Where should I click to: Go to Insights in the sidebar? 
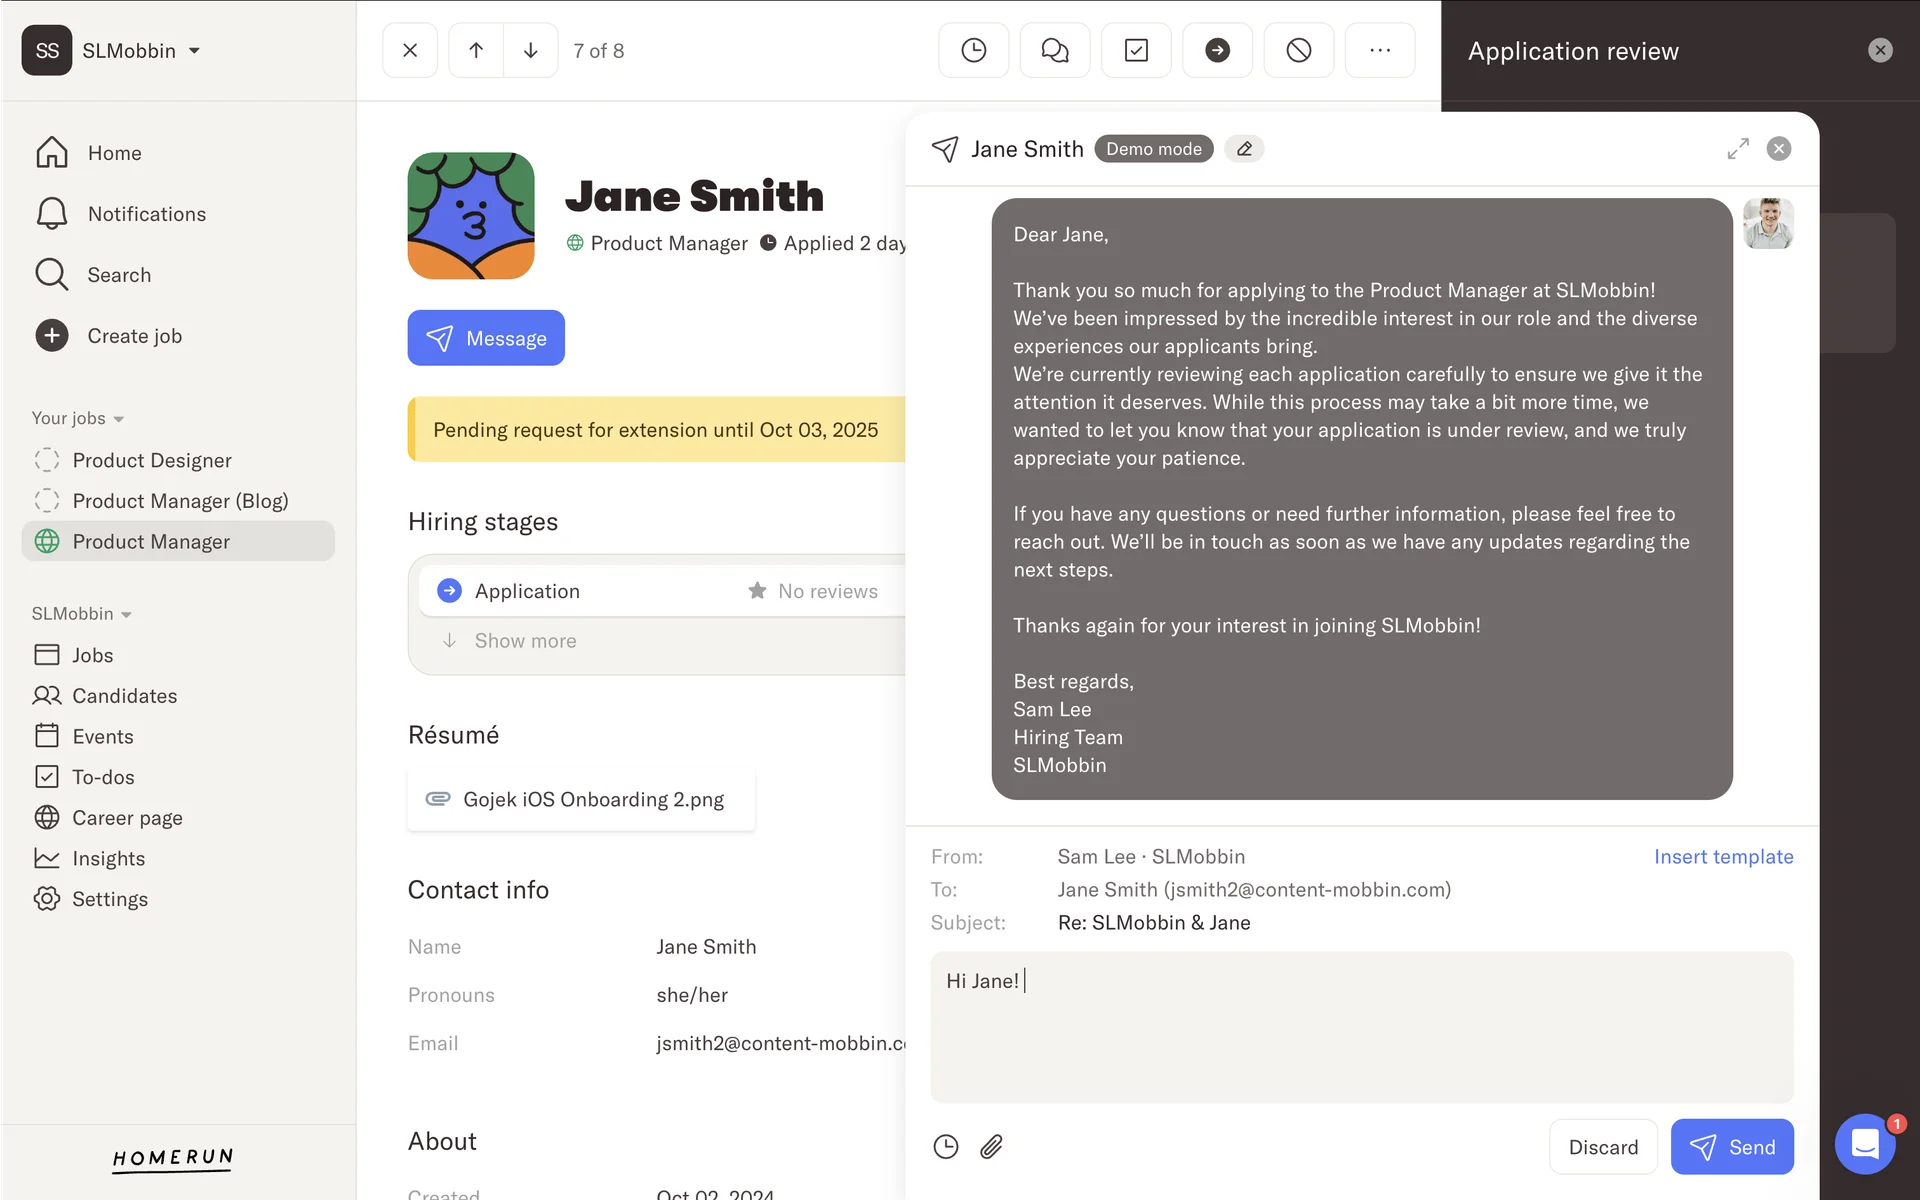click(x=108, y=858)
